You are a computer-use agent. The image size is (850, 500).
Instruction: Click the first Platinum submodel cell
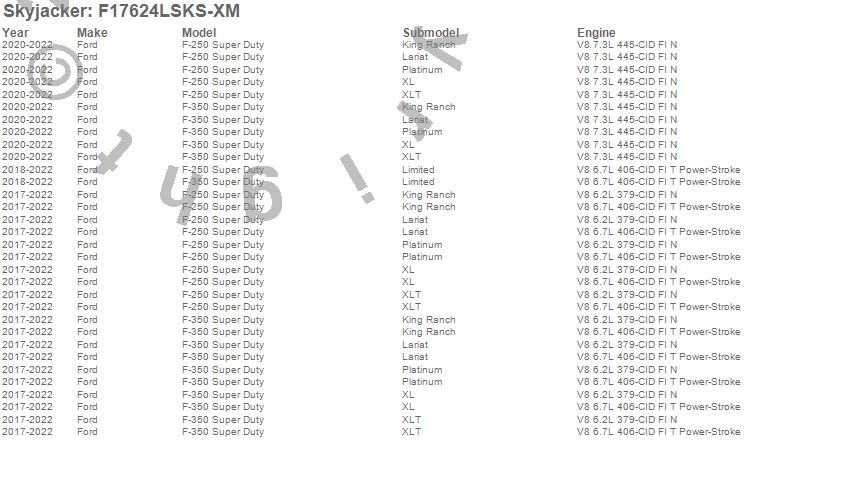click(422, 70)
